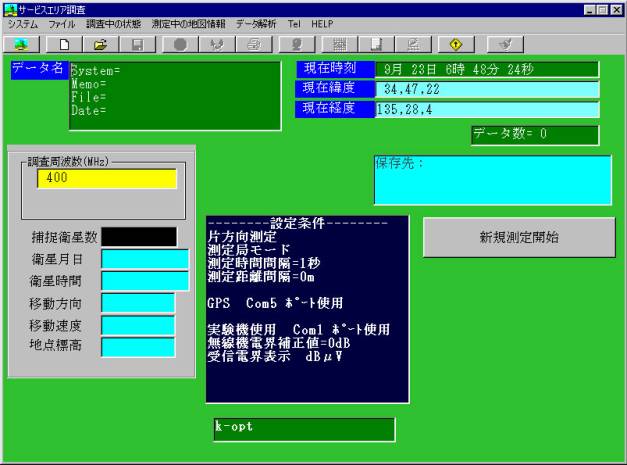
Task: Click the cyan 保存先 text box
Action: click(492, 180)
